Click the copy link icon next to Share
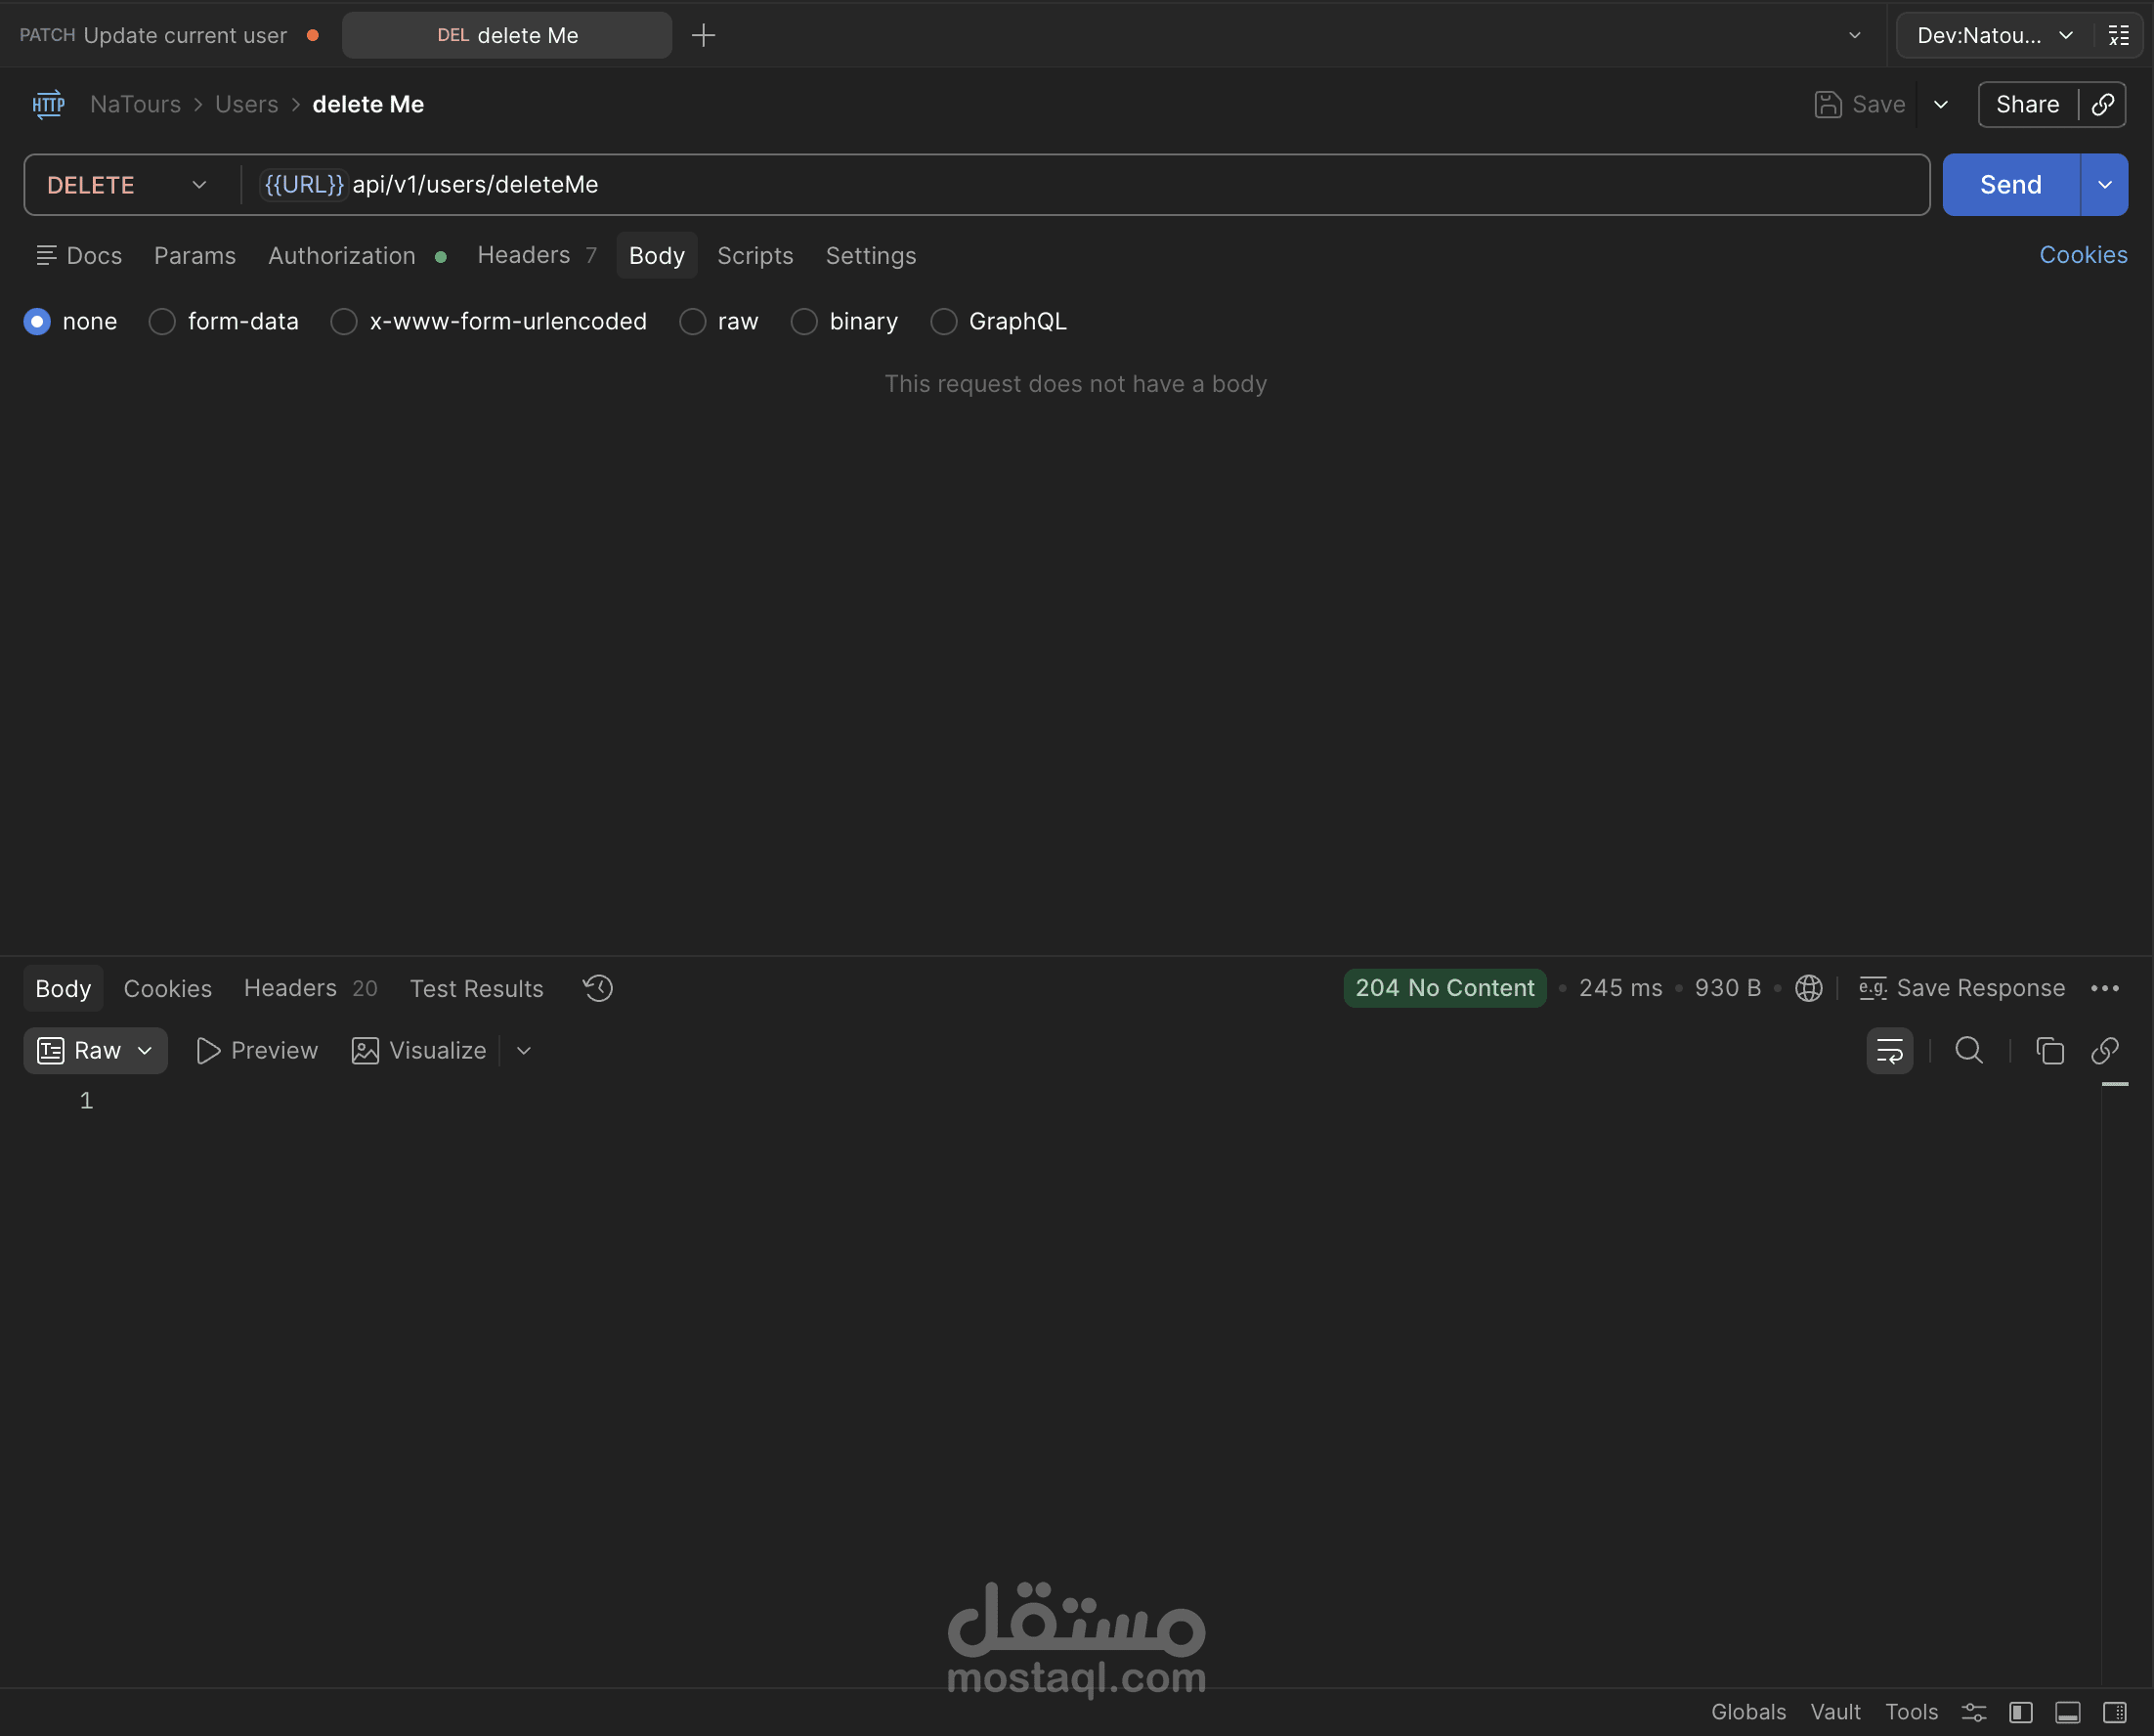Image resolution: width=2154 pixels, height=1736 pixels. 2103,104
